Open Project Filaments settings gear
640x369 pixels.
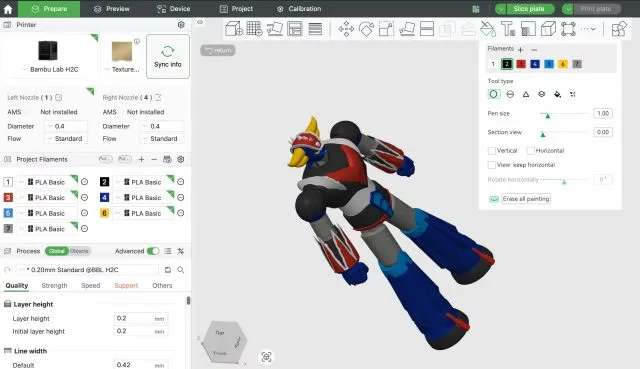181,160
